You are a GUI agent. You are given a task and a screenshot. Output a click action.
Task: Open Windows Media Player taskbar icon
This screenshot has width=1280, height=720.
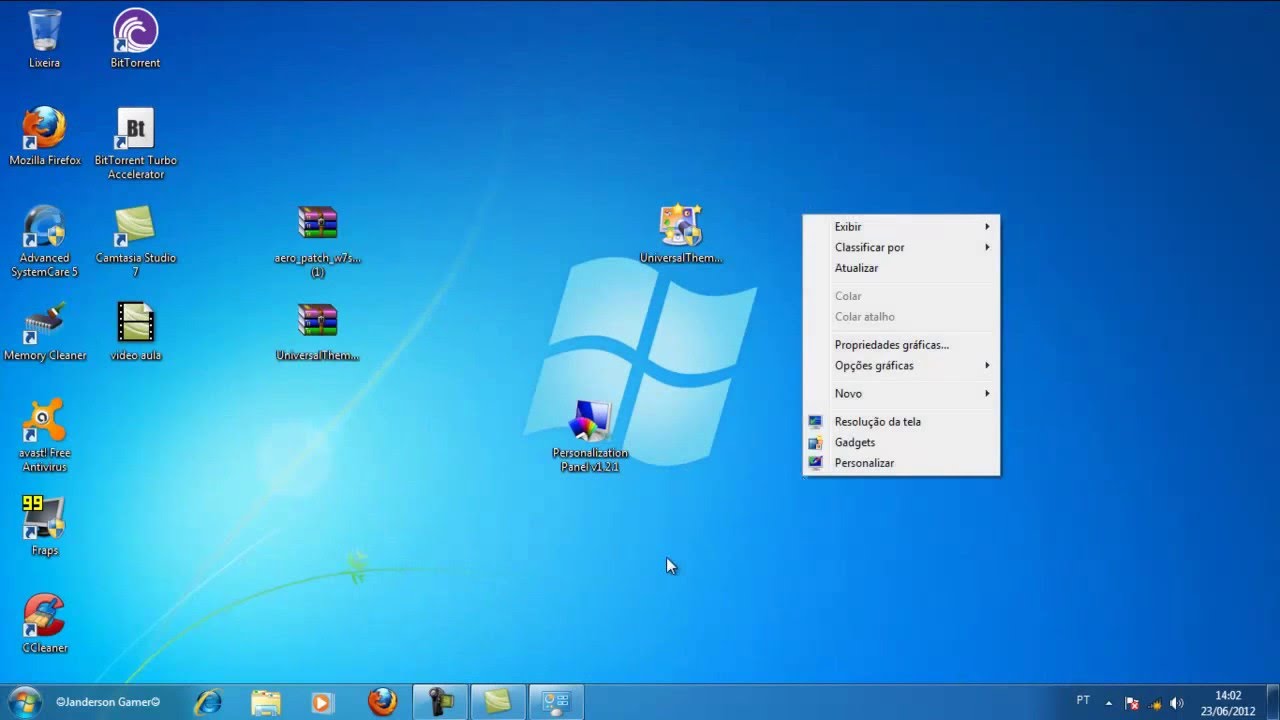pyautogui.click(x=322, y=702)
